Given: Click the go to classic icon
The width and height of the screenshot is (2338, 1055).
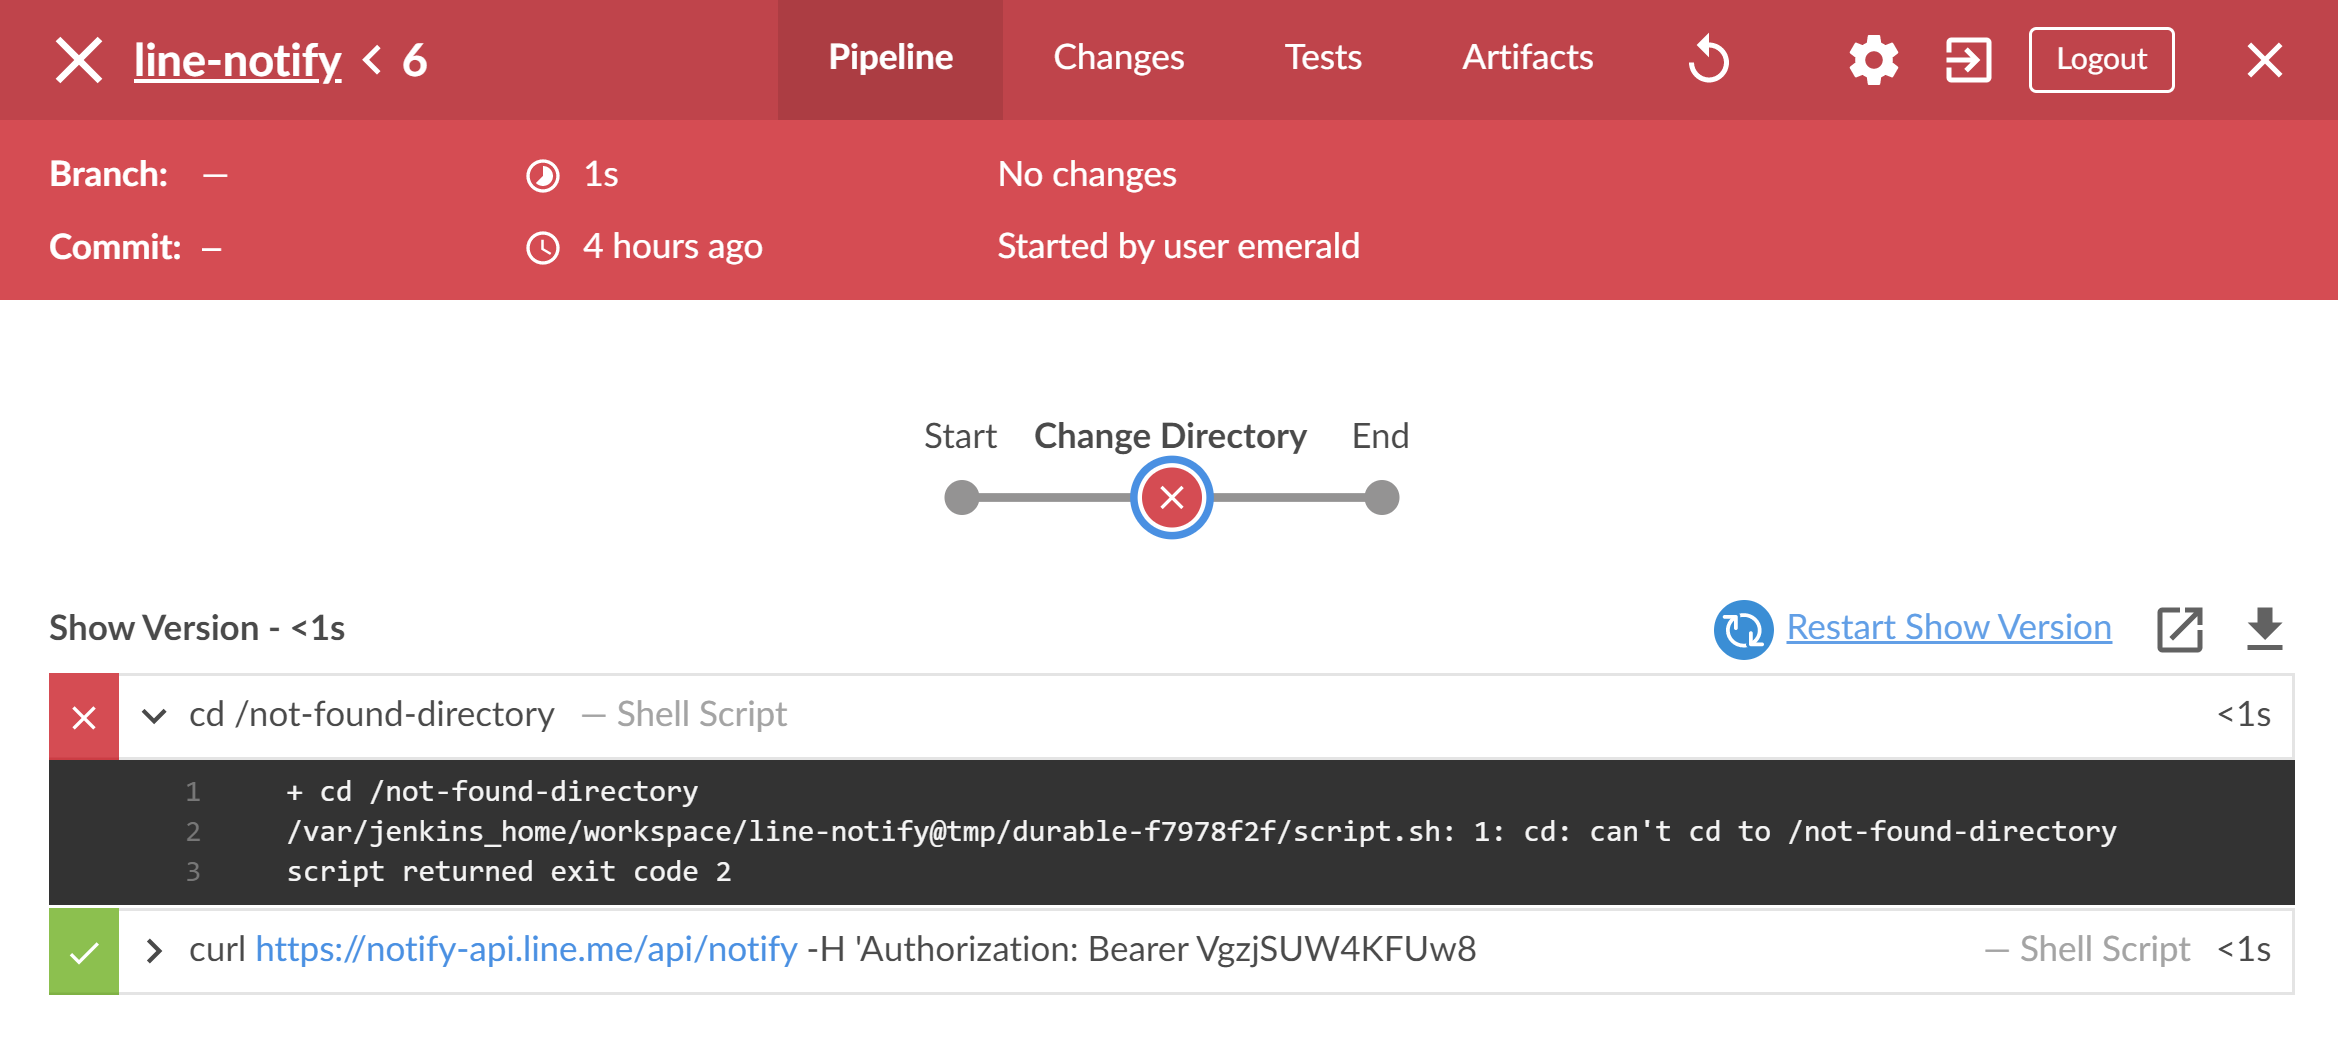Looking at the screenshot, I should pyautogui.click(x=1967, y=60).
